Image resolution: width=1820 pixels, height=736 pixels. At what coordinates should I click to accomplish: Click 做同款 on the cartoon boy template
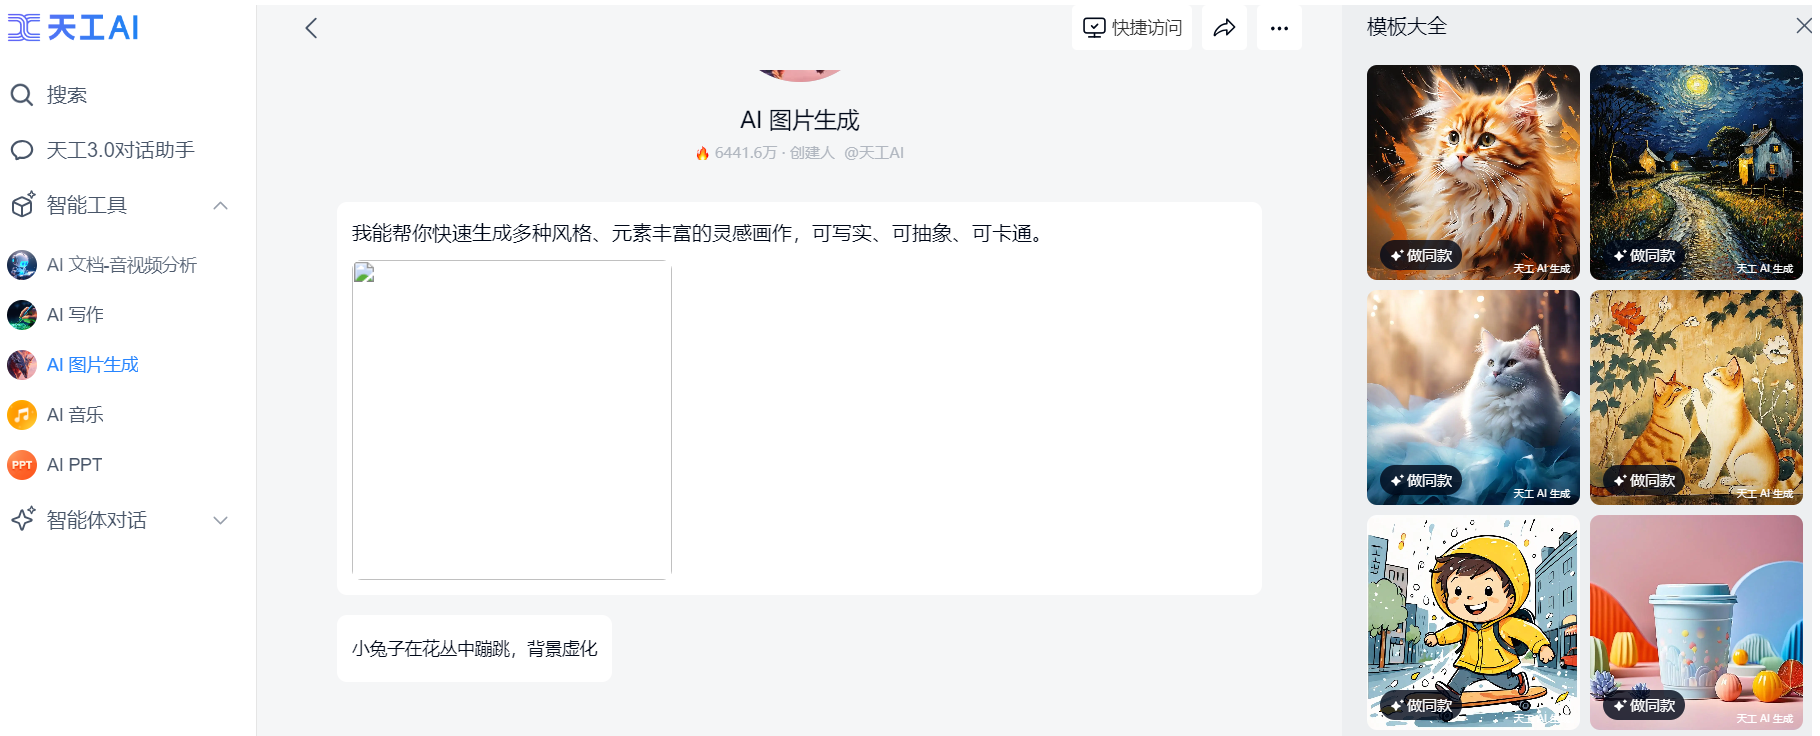pyautogui.click(x=1422, y=705)
